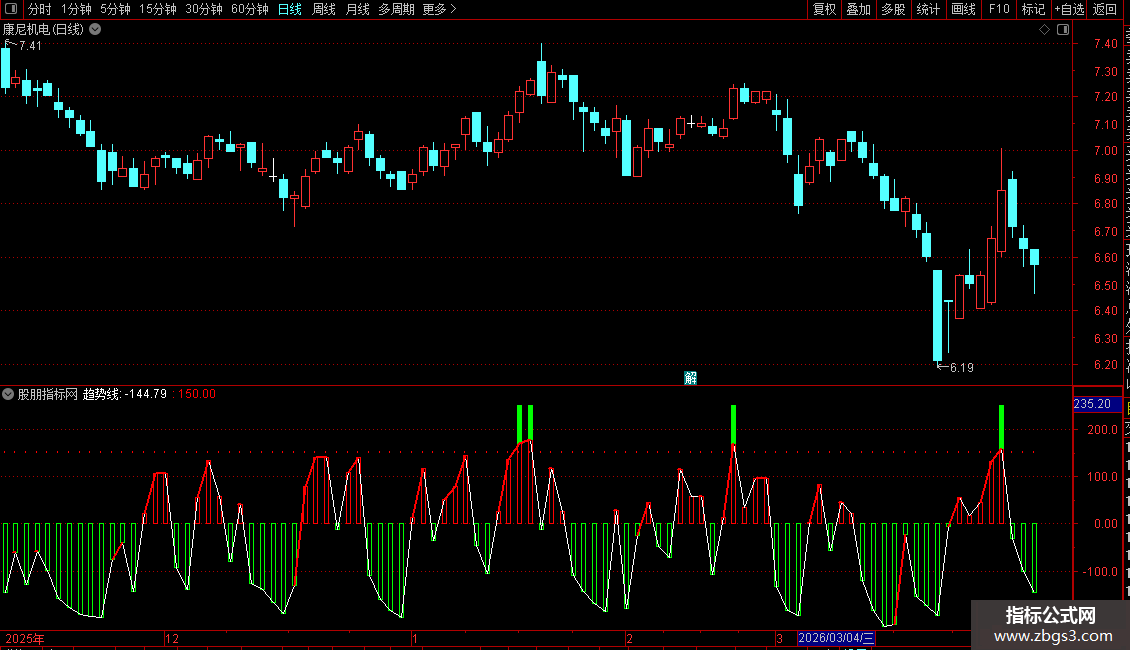The height and width of the screenshot is (650, 1130).
Task: Click the 6.60 price axis label
Action: [1105, 257]
